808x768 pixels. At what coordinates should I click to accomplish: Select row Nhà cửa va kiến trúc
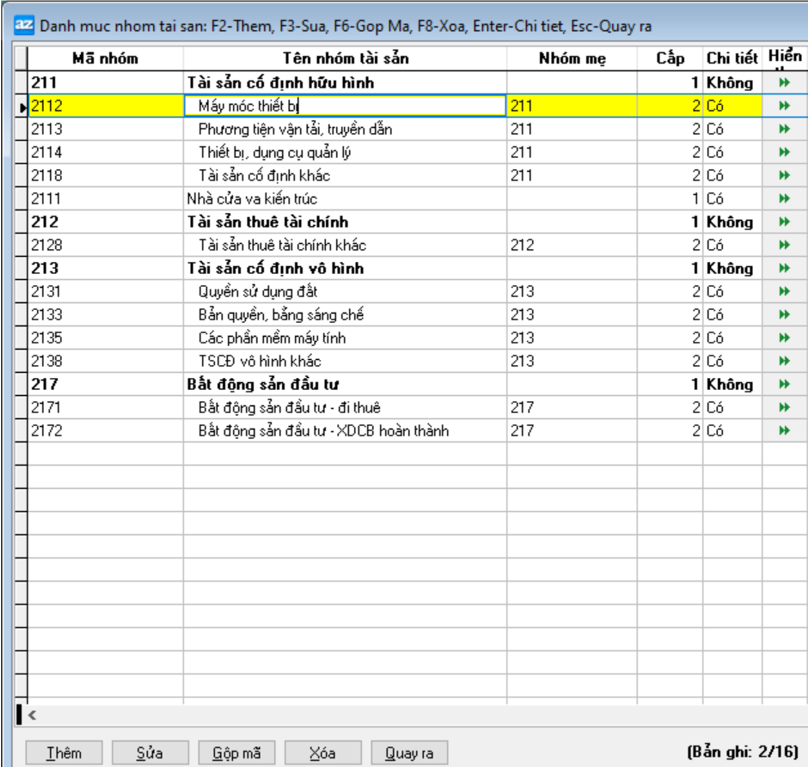click(252, 199)
